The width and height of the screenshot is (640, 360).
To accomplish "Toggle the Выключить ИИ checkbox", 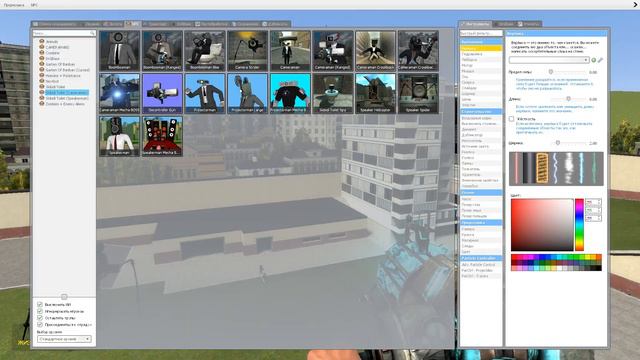I will point(40,304).
